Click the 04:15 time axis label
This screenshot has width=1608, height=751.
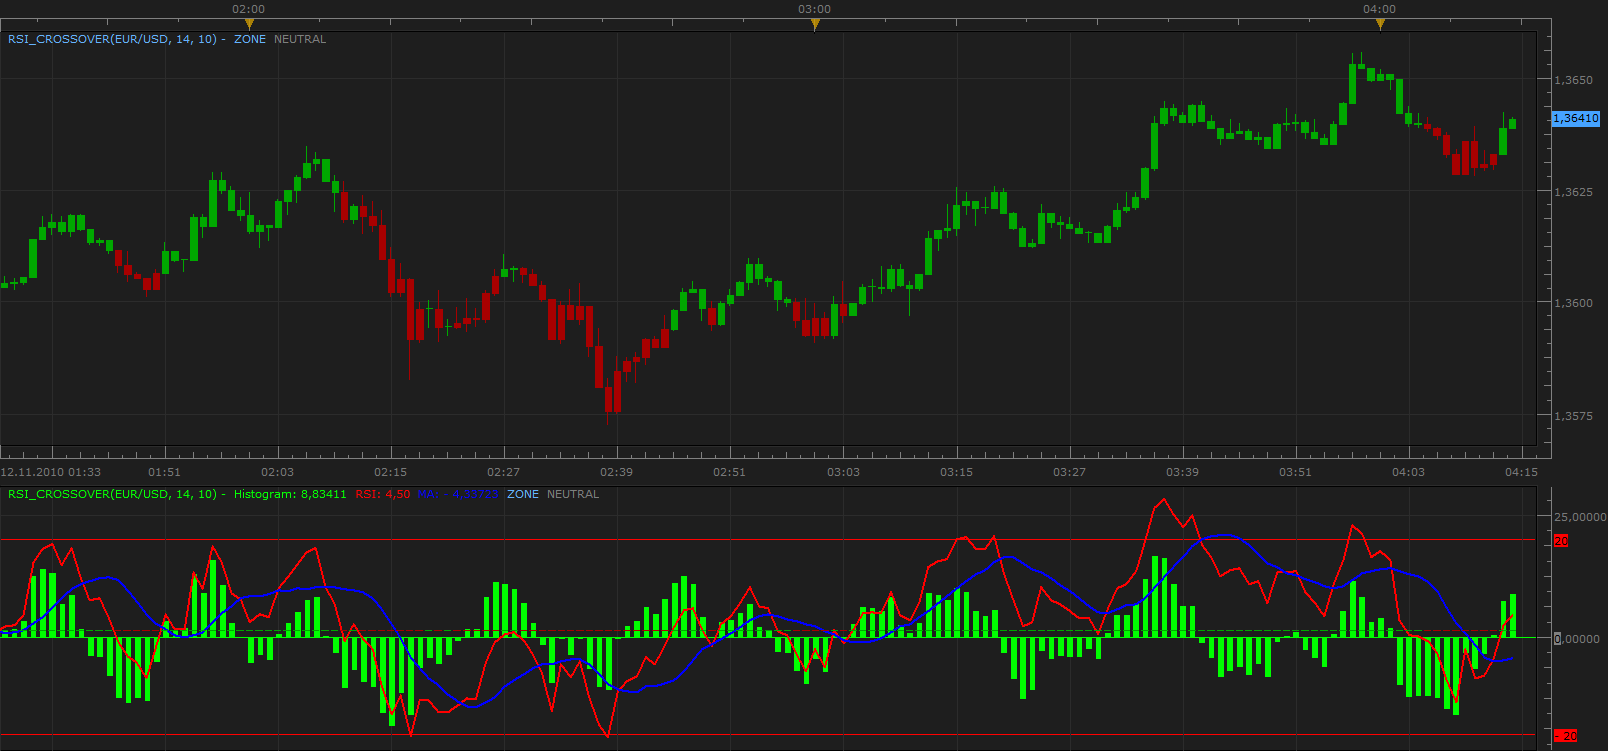tap(1521, 472)
